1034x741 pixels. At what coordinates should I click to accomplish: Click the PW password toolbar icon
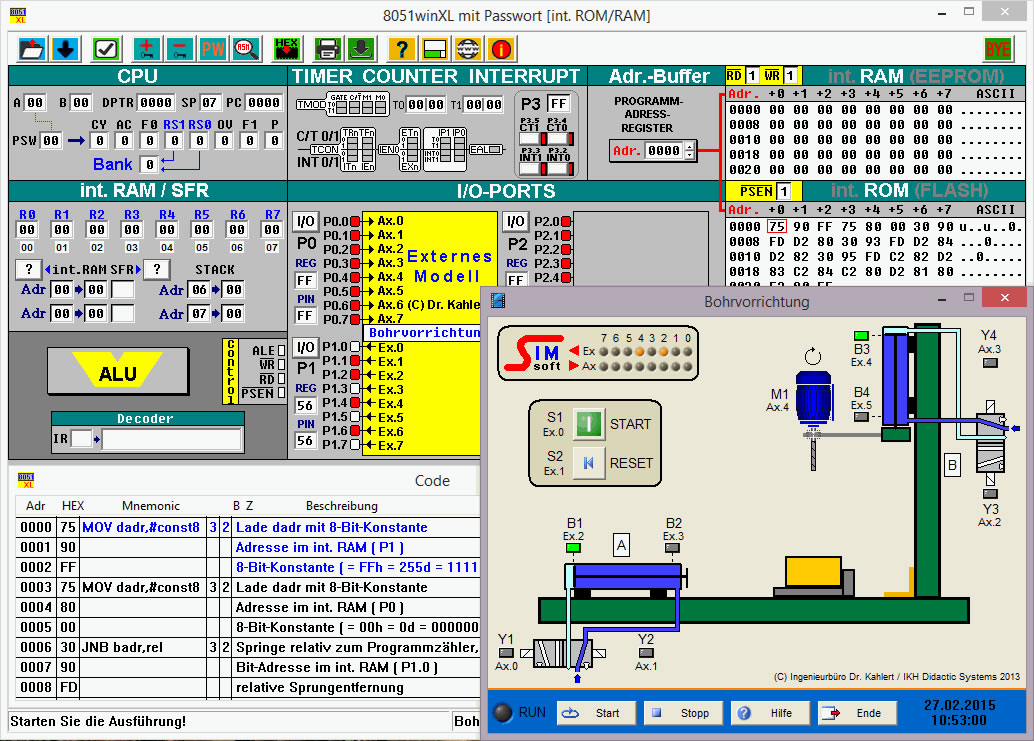[213, 48]
